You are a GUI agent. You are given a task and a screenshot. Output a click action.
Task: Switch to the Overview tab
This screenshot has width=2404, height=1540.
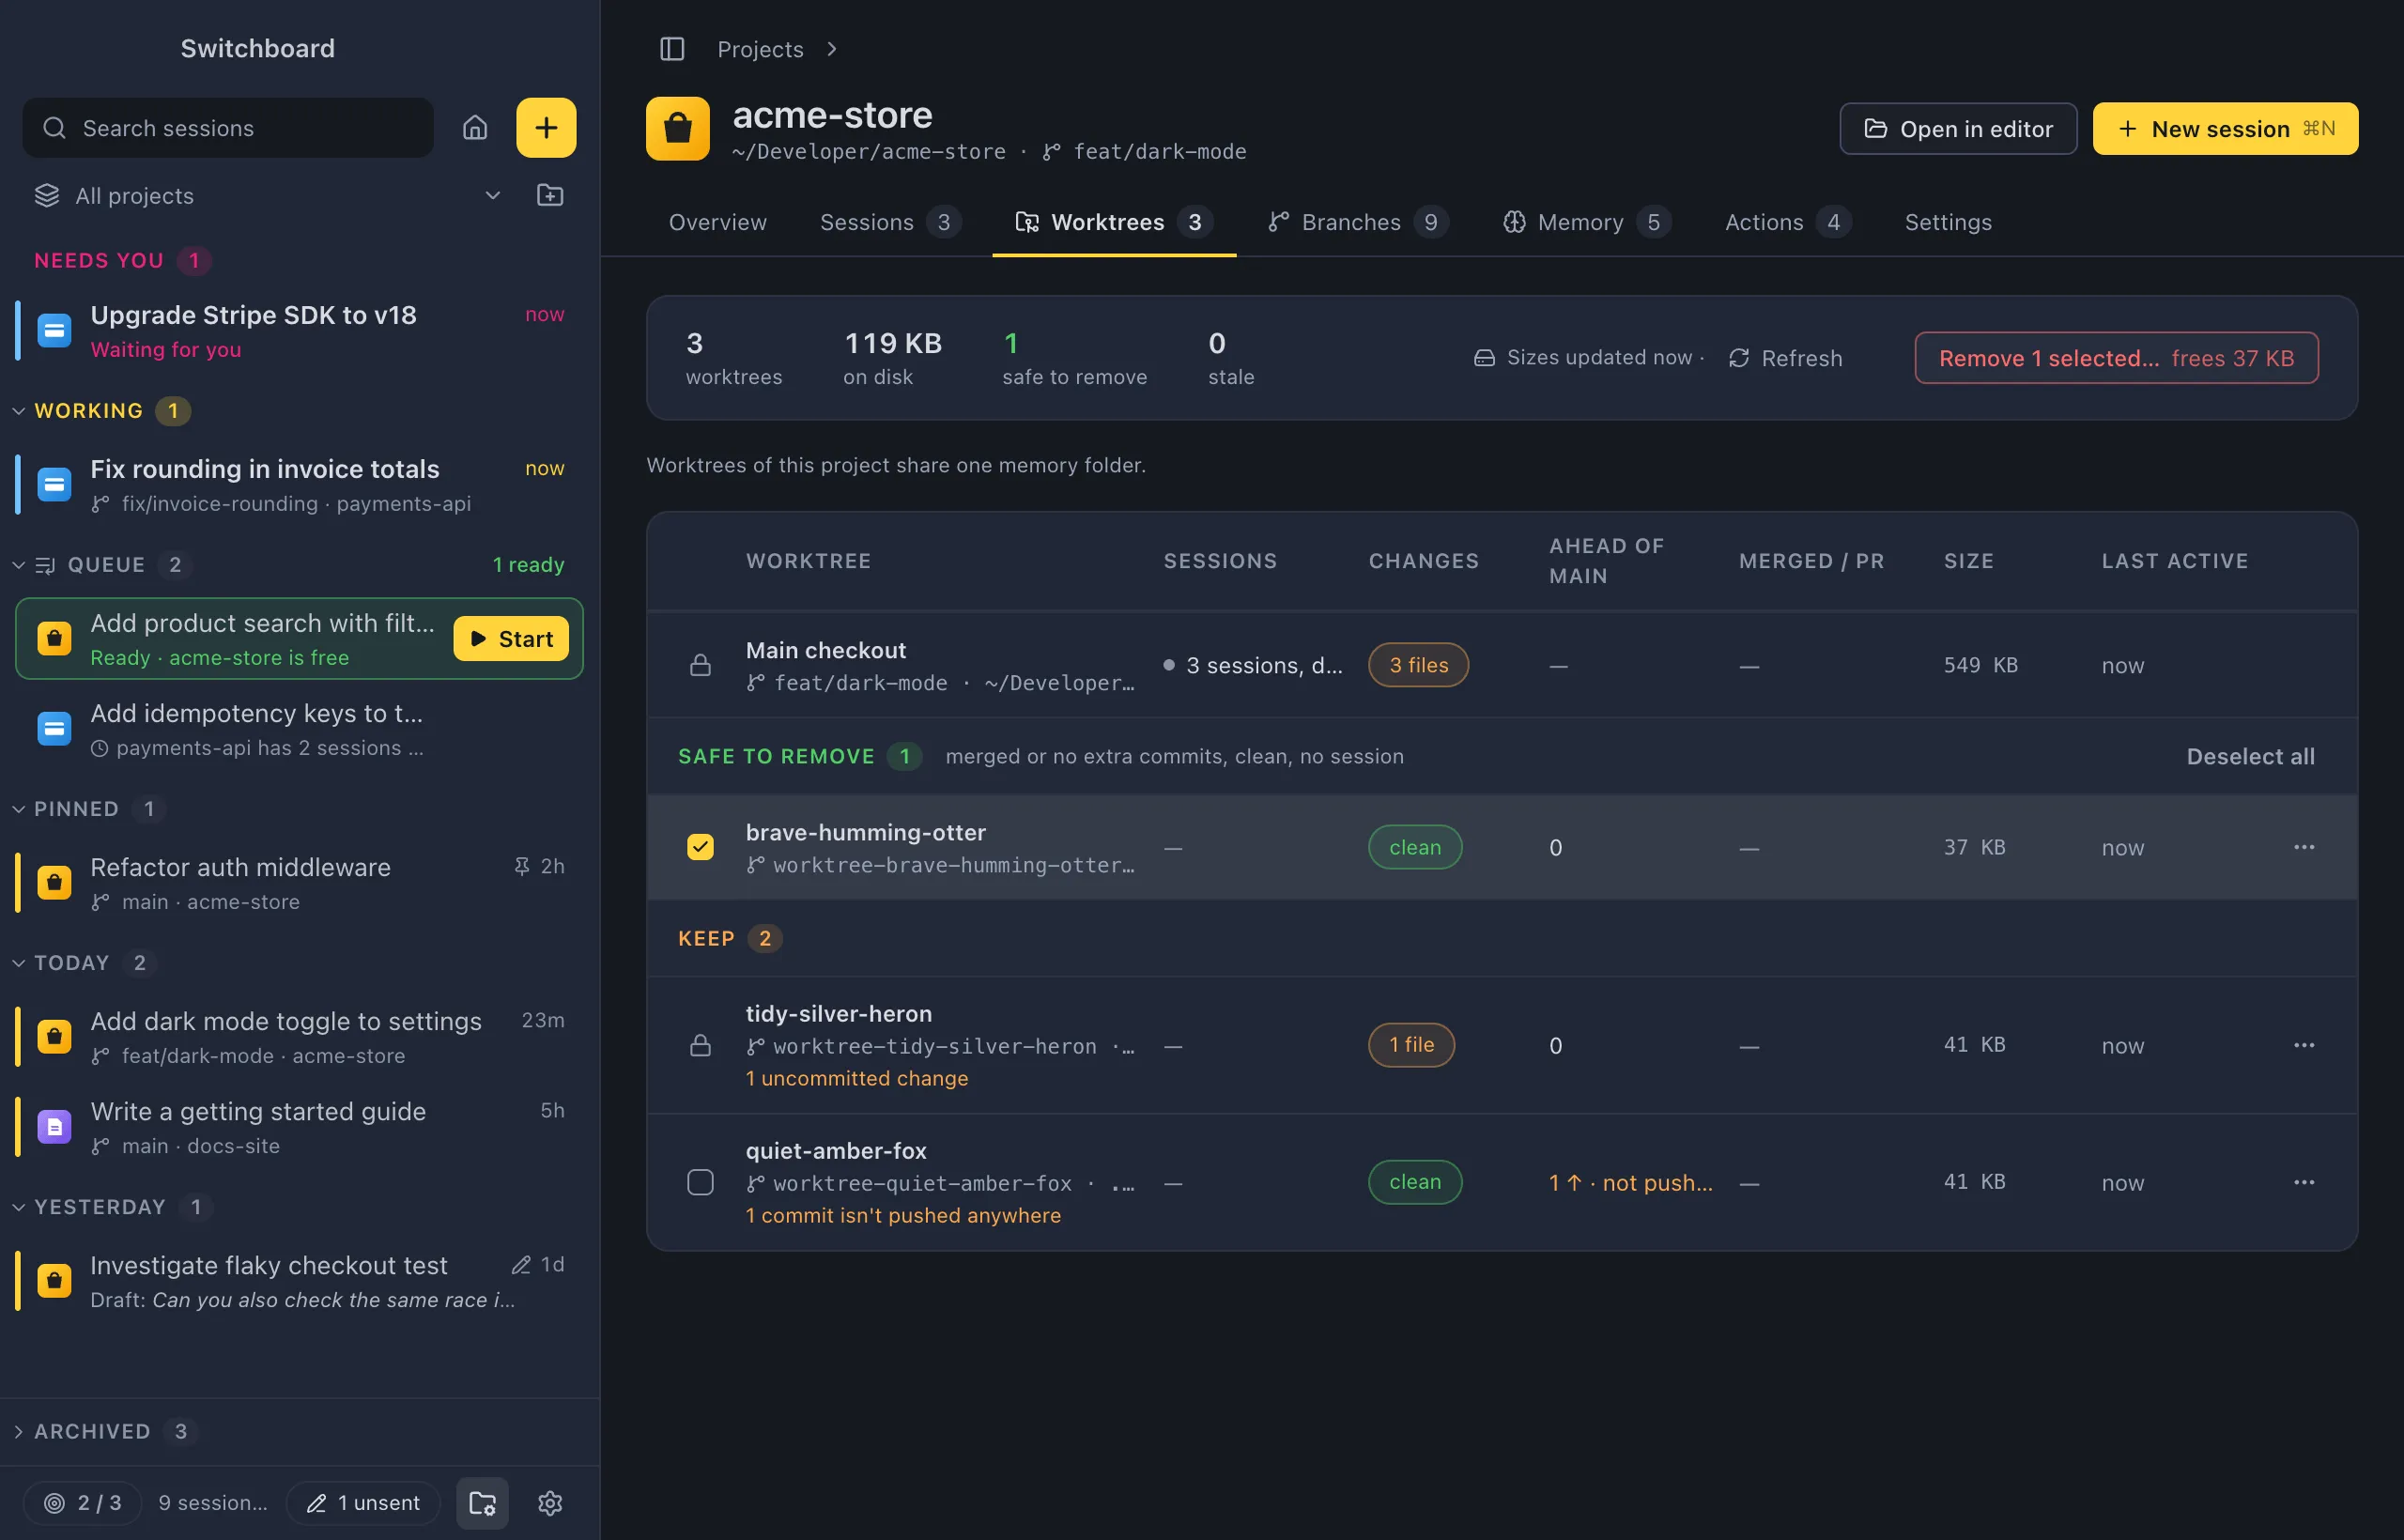[718, 222]
